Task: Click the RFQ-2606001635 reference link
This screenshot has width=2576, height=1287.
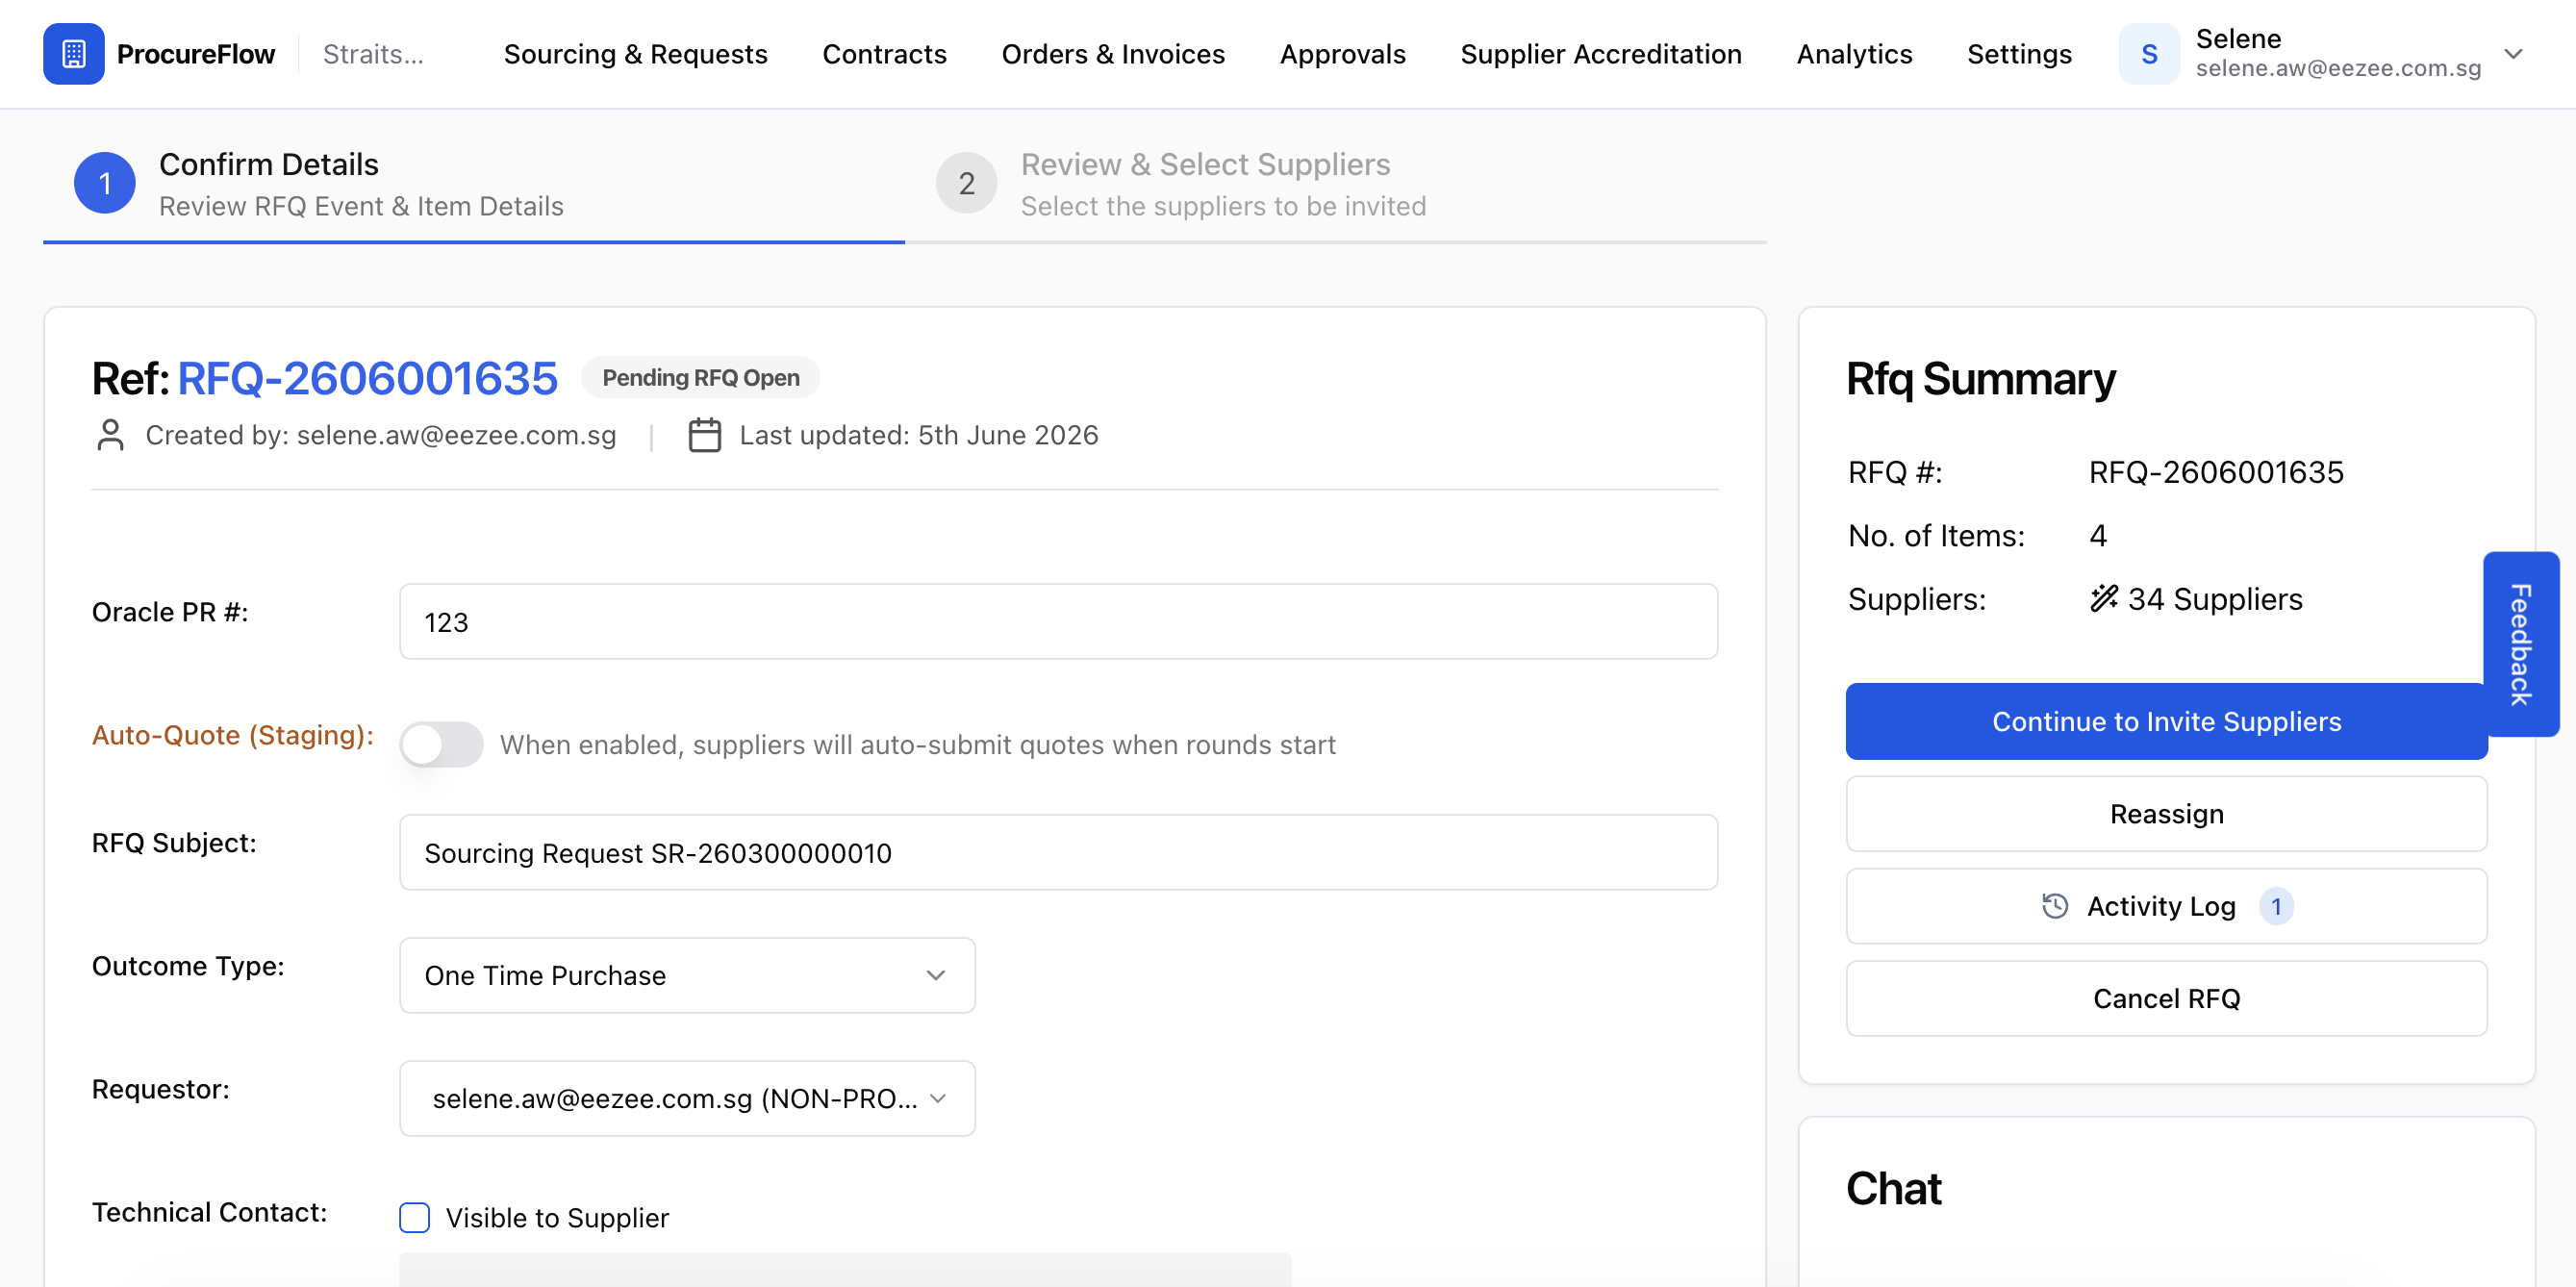Action: point(367,378)
